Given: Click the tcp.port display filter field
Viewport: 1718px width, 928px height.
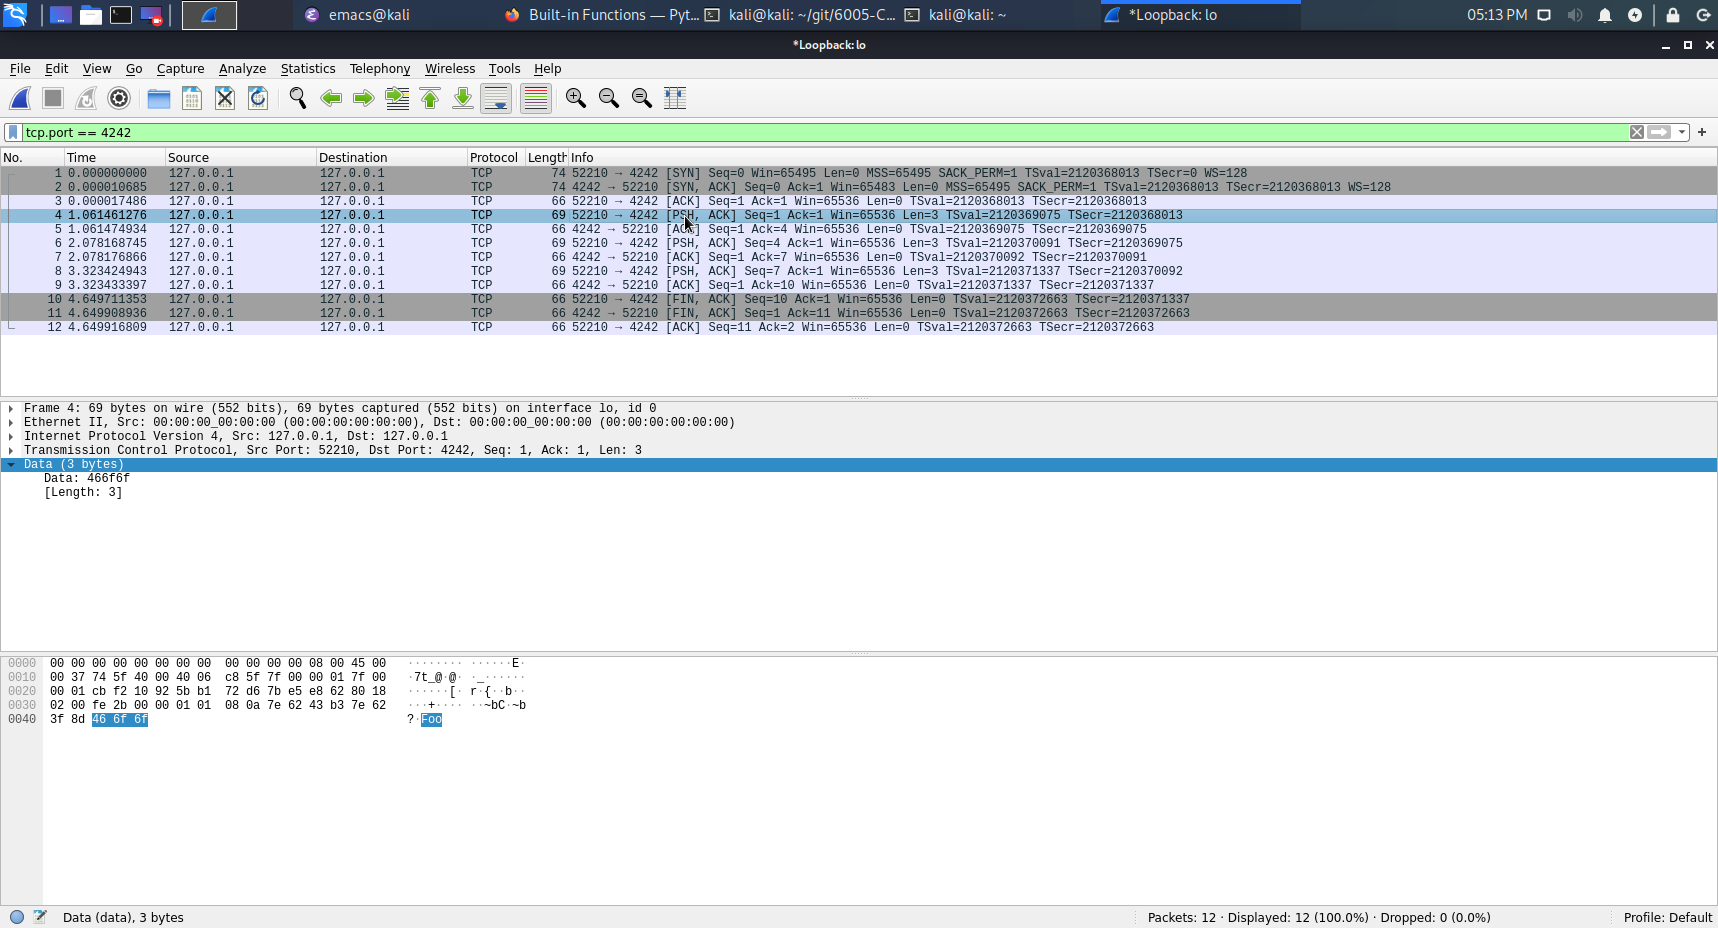Looking at the screenshot, I should coord(800,132).
